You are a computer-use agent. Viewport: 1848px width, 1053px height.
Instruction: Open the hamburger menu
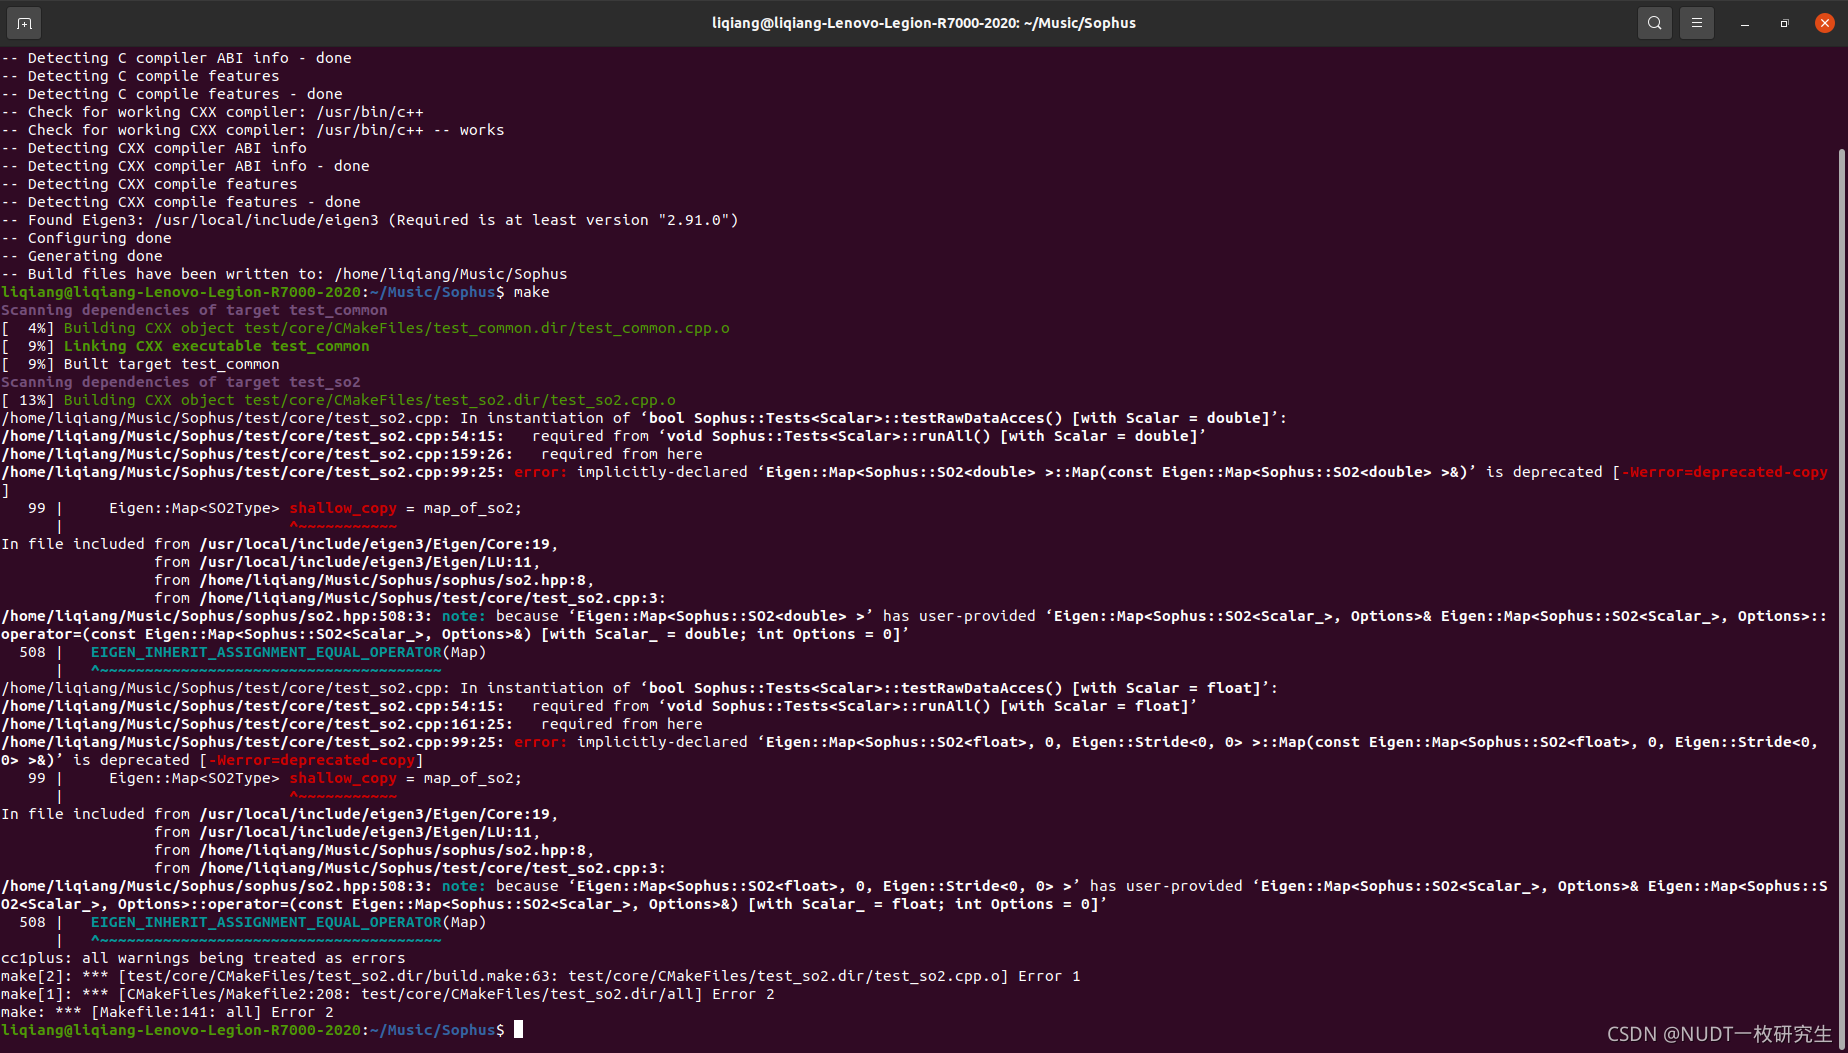(x=1697, y=22)
